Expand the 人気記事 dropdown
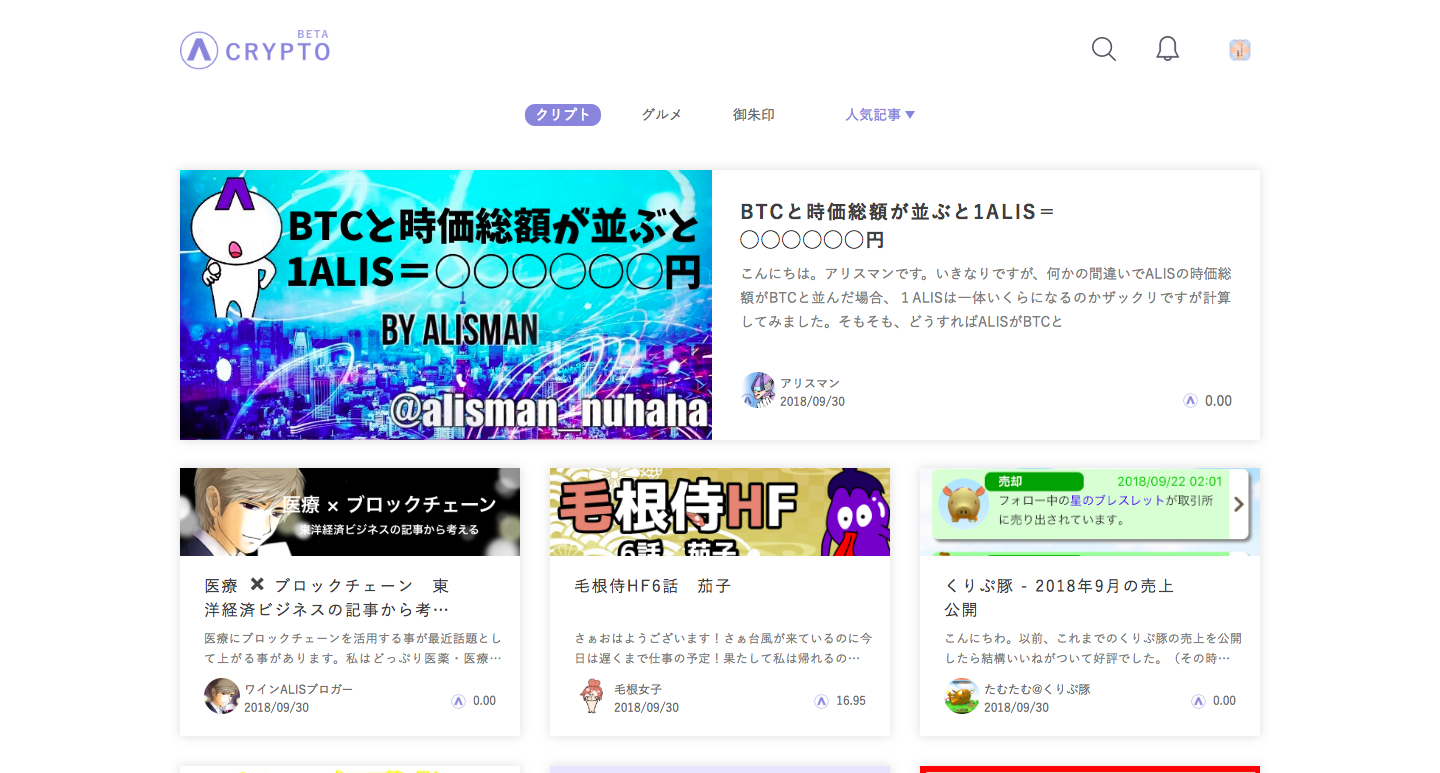This screenshot has width=1440, height=773. pyautogui.click(x=880, y=115)
